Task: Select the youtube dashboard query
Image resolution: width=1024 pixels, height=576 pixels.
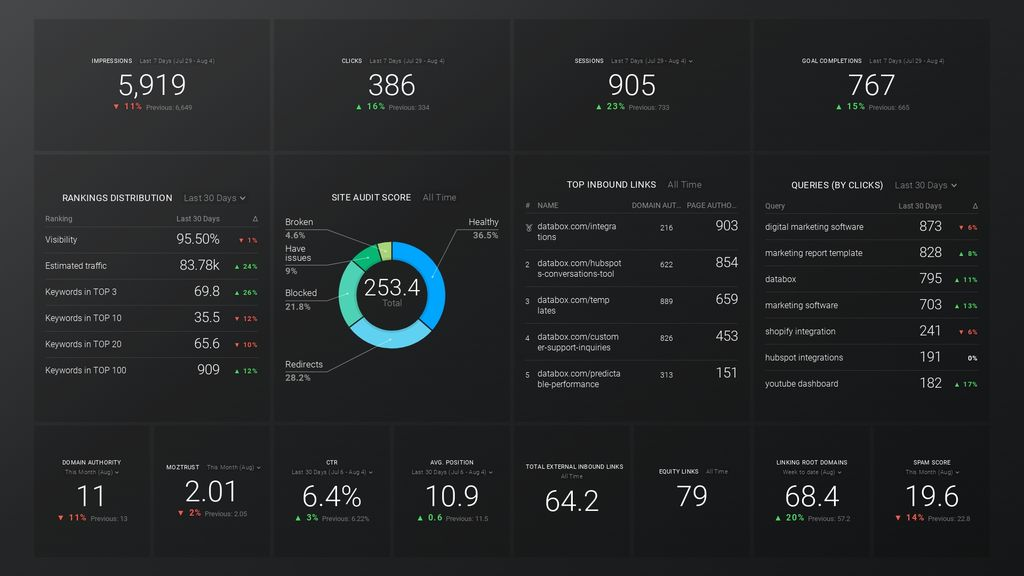Action: [x=871, y=383]
